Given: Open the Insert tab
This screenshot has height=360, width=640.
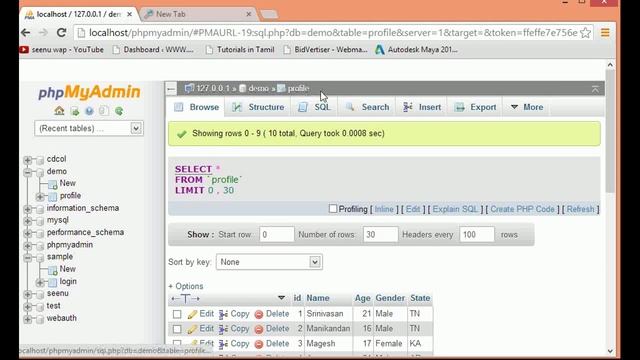Looking at the screenshot, I should click(x=422, y=107).
